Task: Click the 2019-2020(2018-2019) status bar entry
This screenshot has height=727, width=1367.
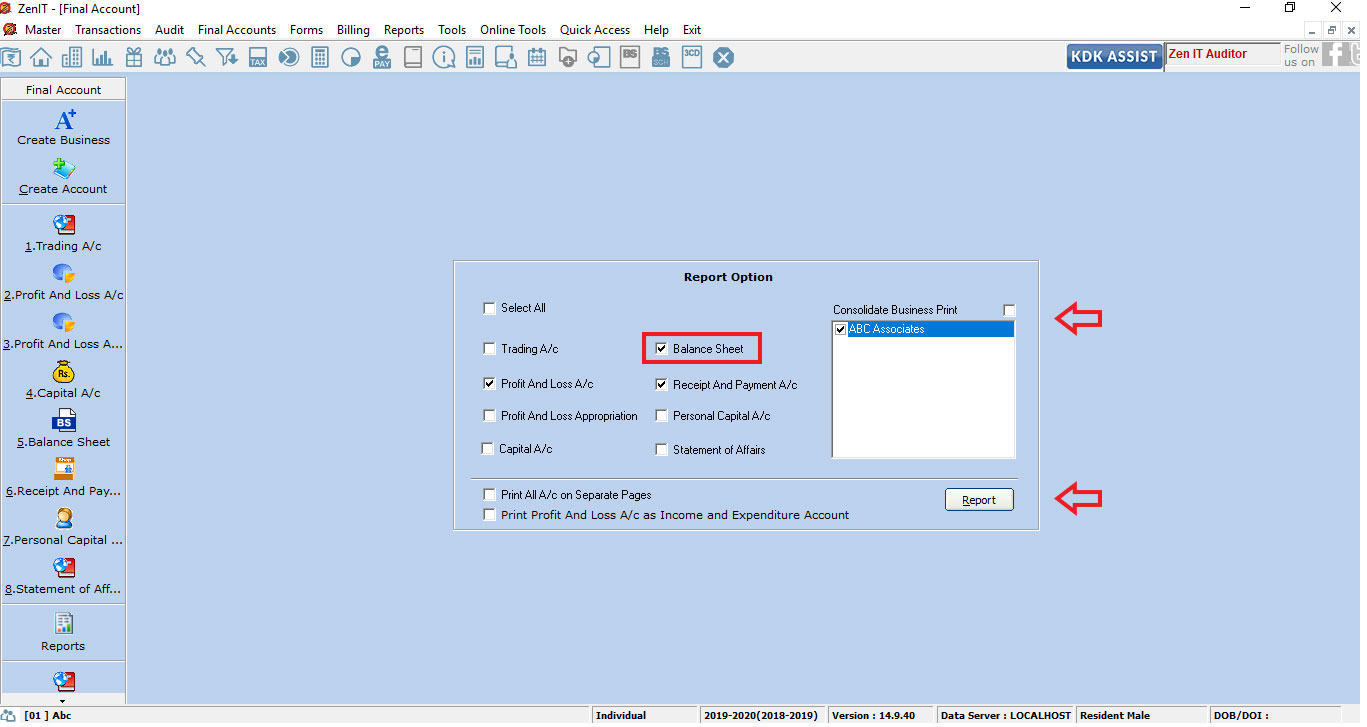Action: click(761, 715)
